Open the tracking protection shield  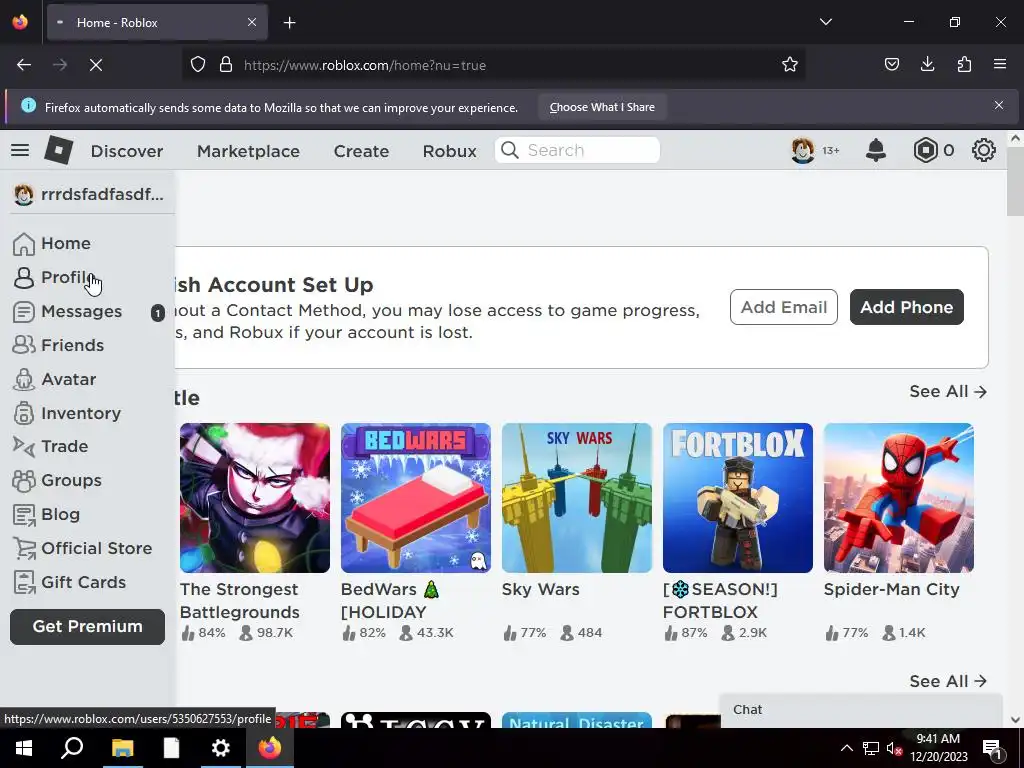198,65
